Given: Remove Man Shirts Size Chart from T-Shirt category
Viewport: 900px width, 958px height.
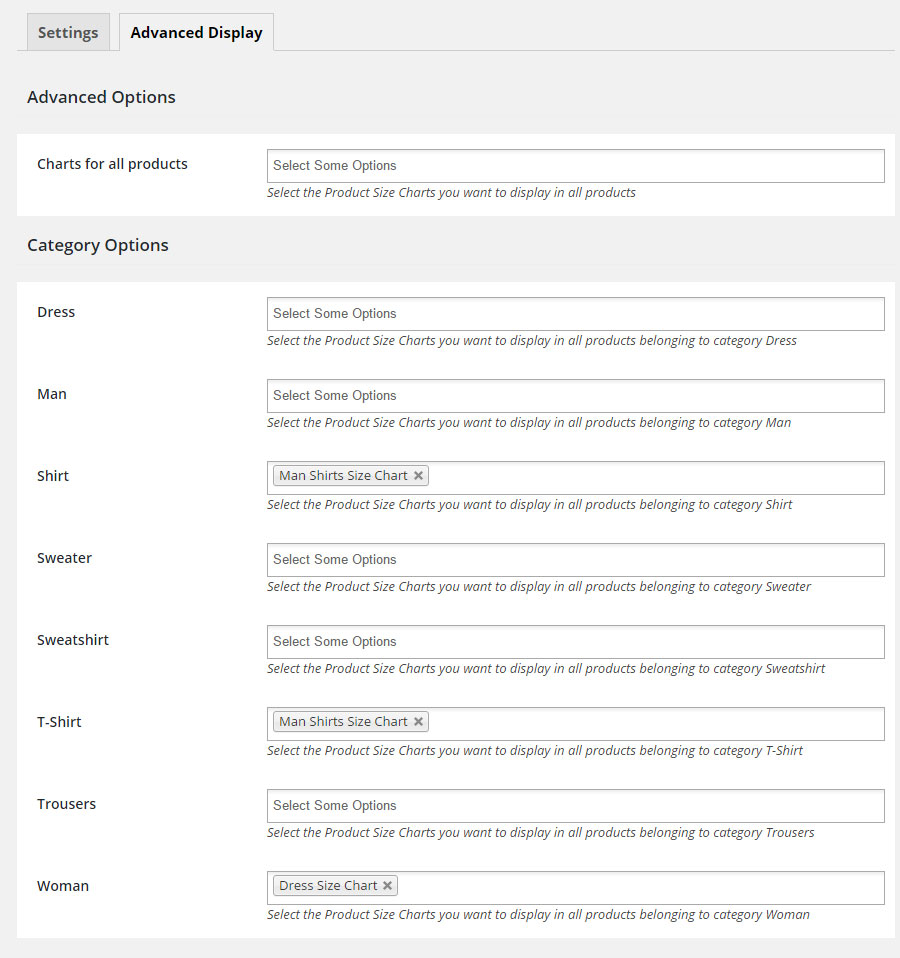Looking at the screenshot, I should coord(418,722).
